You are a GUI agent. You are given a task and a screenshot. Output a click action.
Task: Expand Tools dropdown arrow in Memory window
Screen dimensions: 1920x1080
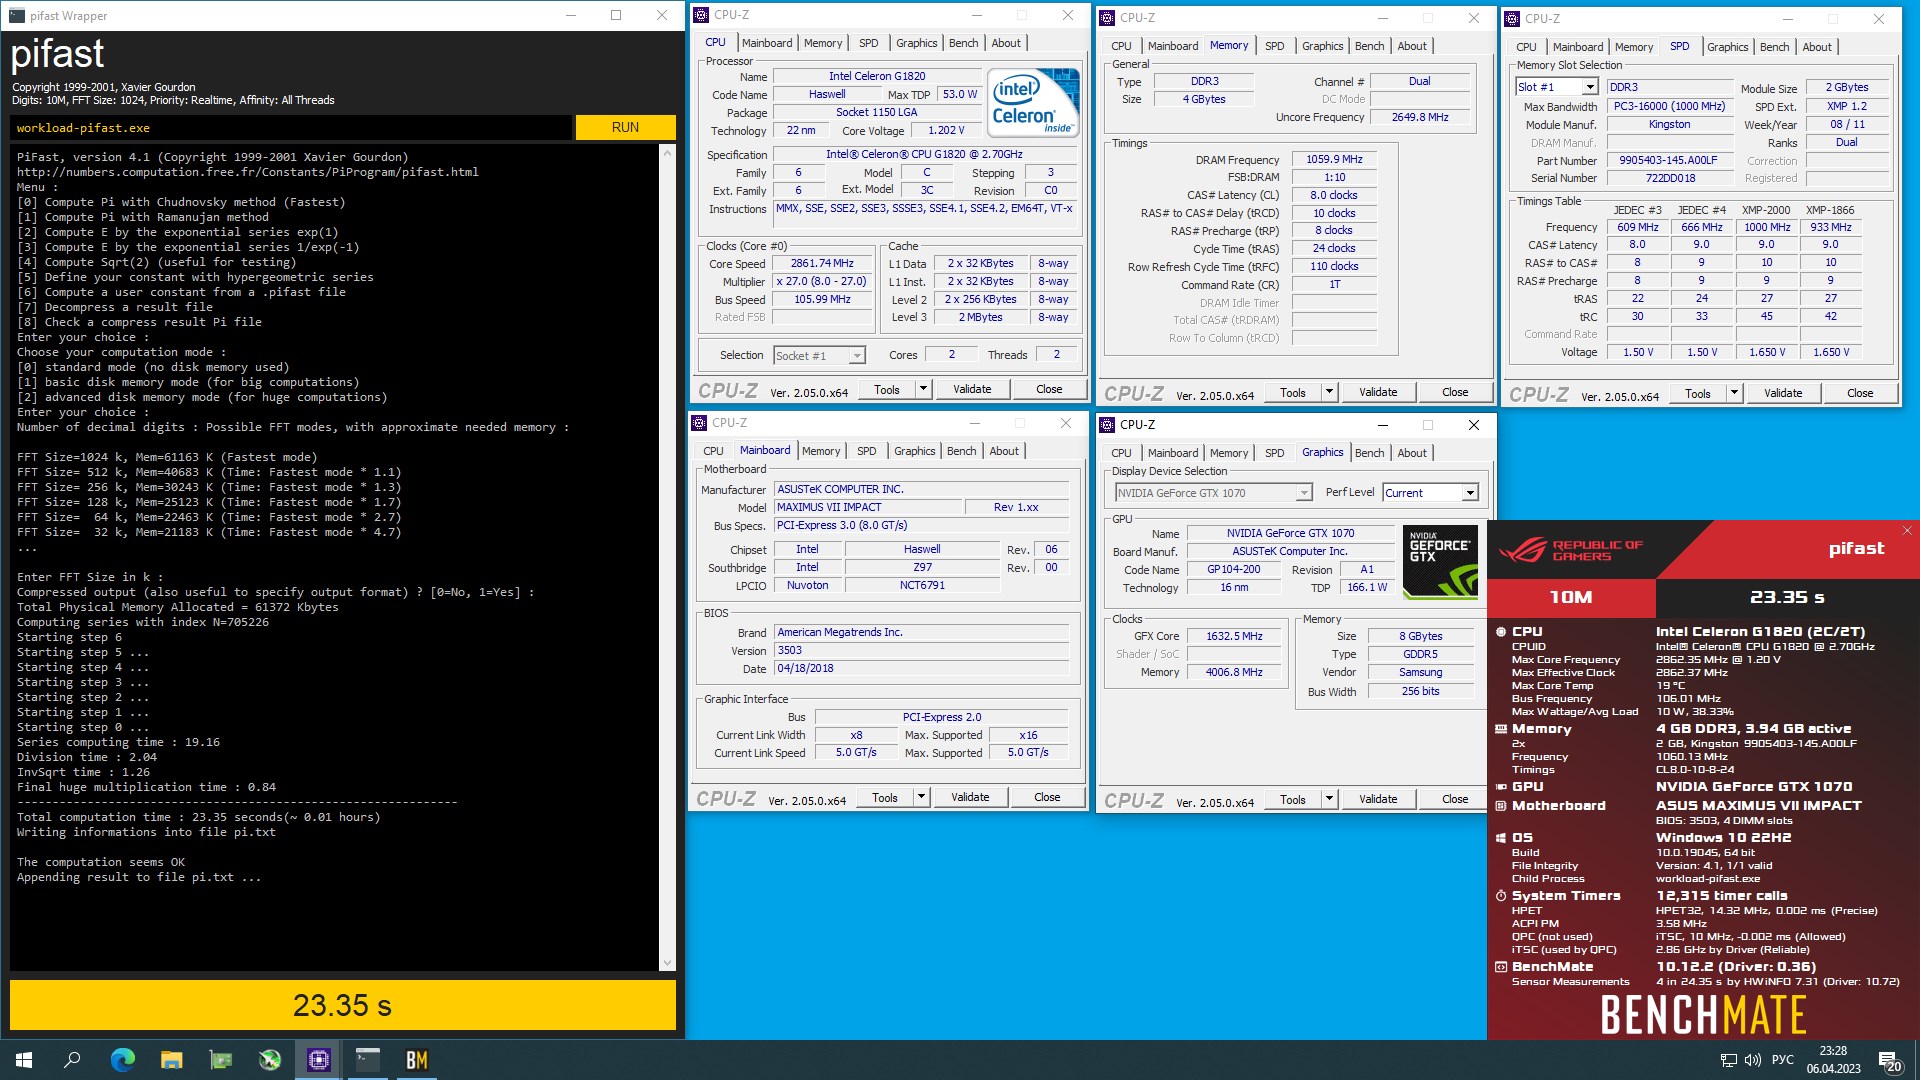click(x=1329, y=392)
